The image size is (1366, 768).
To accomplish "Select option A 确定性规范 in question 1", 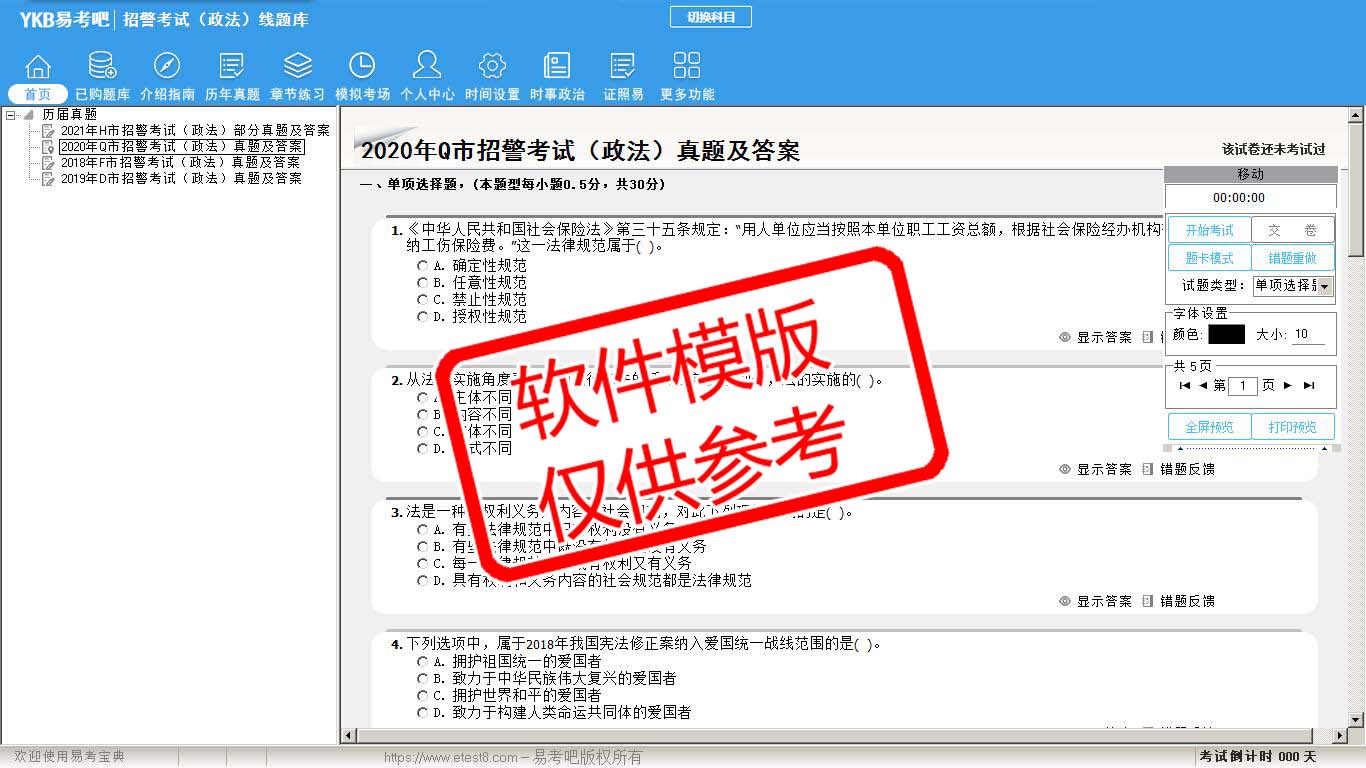I will [x=423, y=266].
